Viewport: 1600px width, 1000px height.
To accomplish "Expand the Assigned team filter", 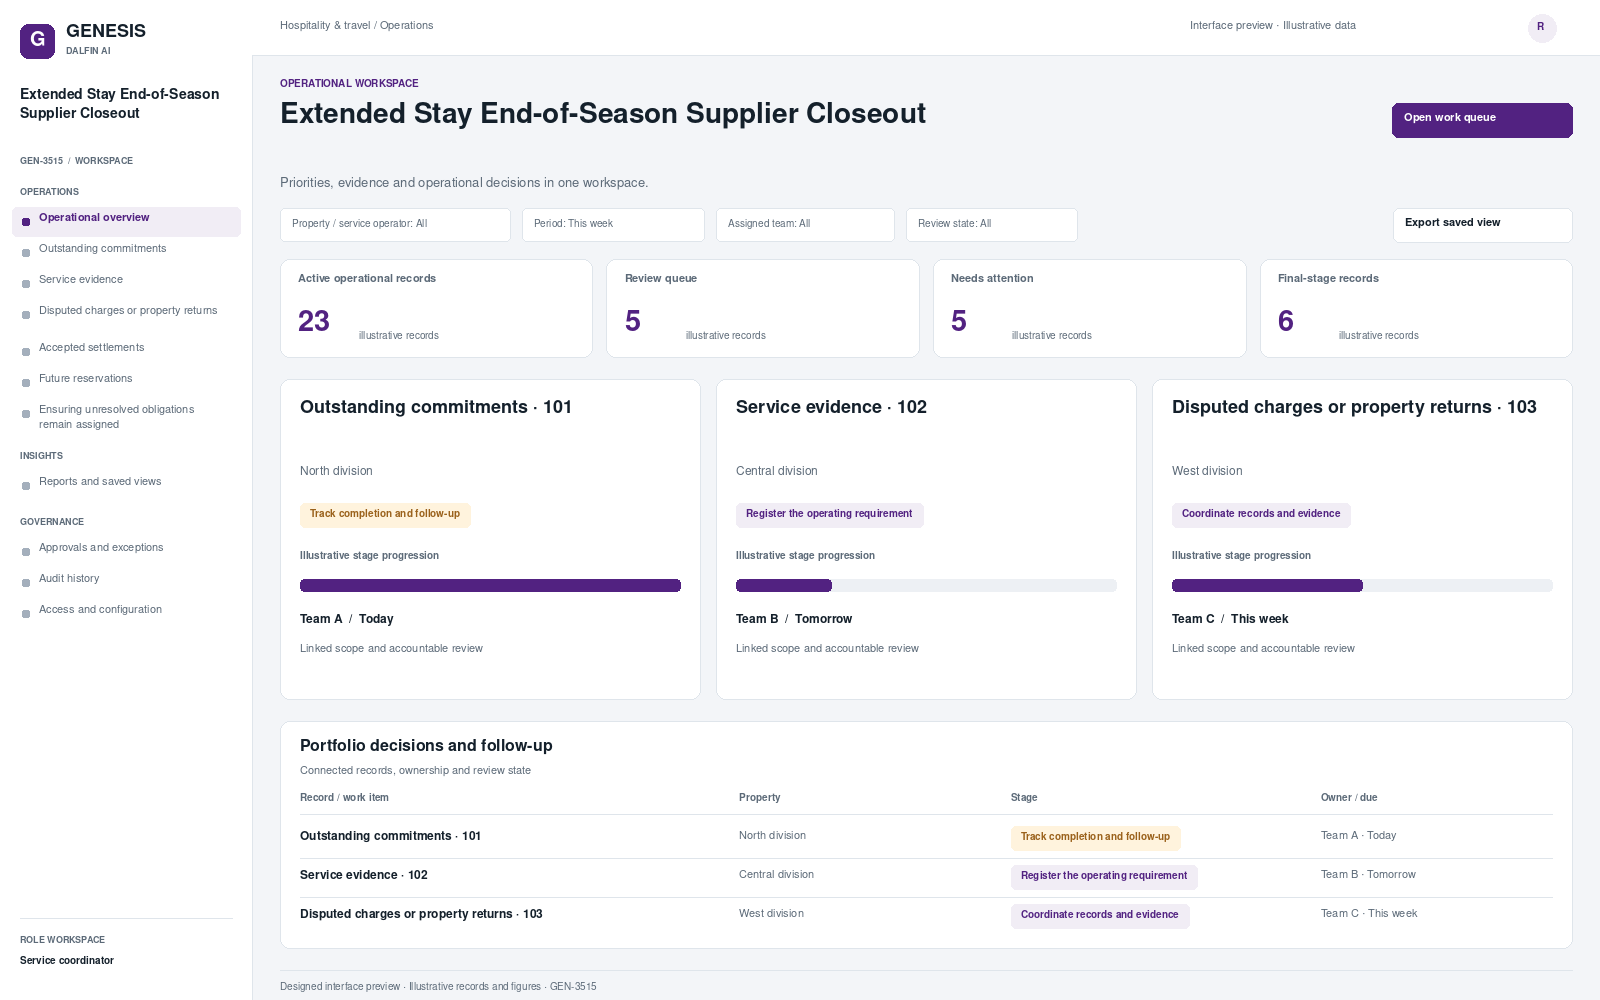I will 805,225.
